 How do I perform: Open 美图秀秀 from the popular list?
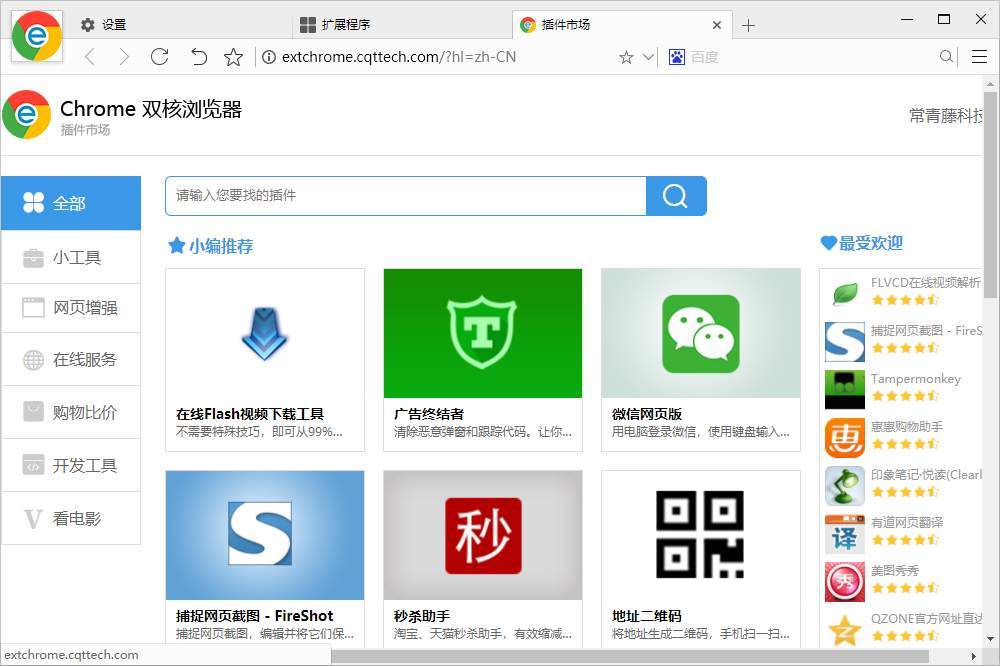pyautogui.click(x=895, y=570)
